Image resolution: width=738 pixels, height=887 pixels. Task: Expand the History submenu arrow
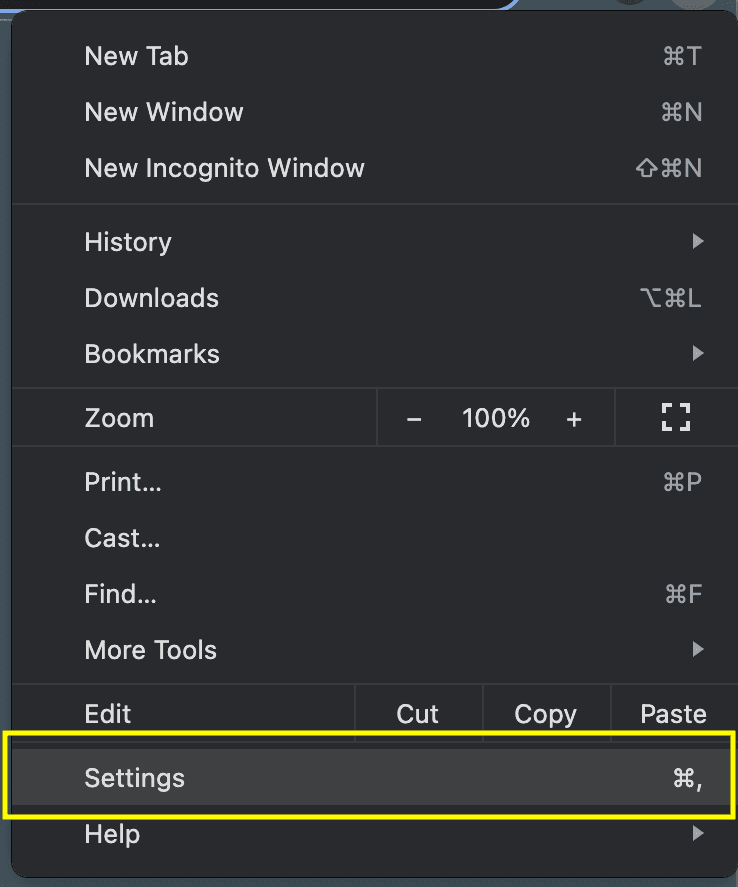coord(698,242)
